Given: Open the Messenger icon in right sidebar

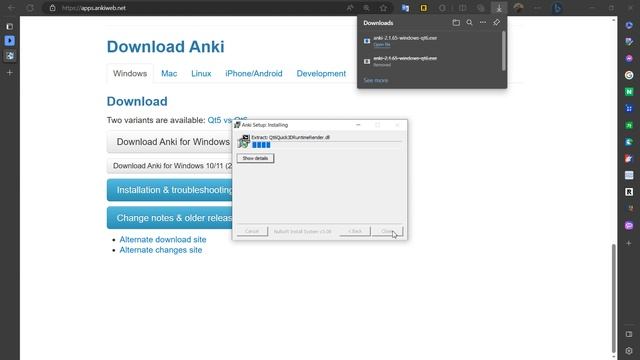Looking at the screenshot, I should [x=629, y=58].
